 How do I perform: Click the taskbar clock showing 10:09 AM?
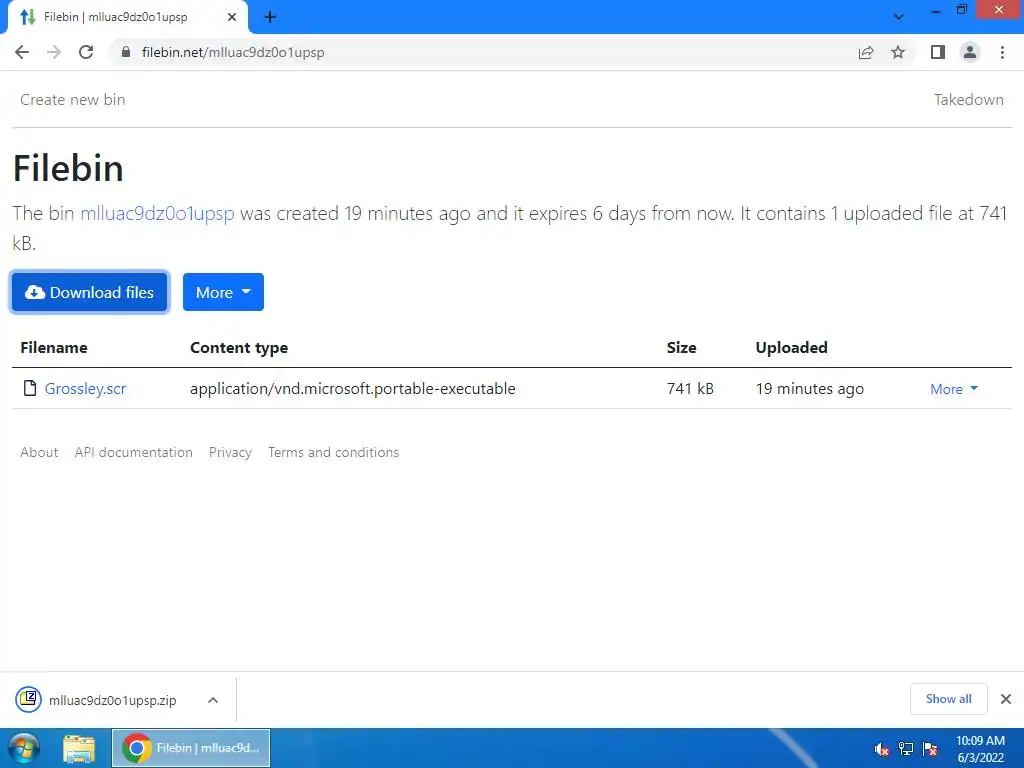coord(980,749)
